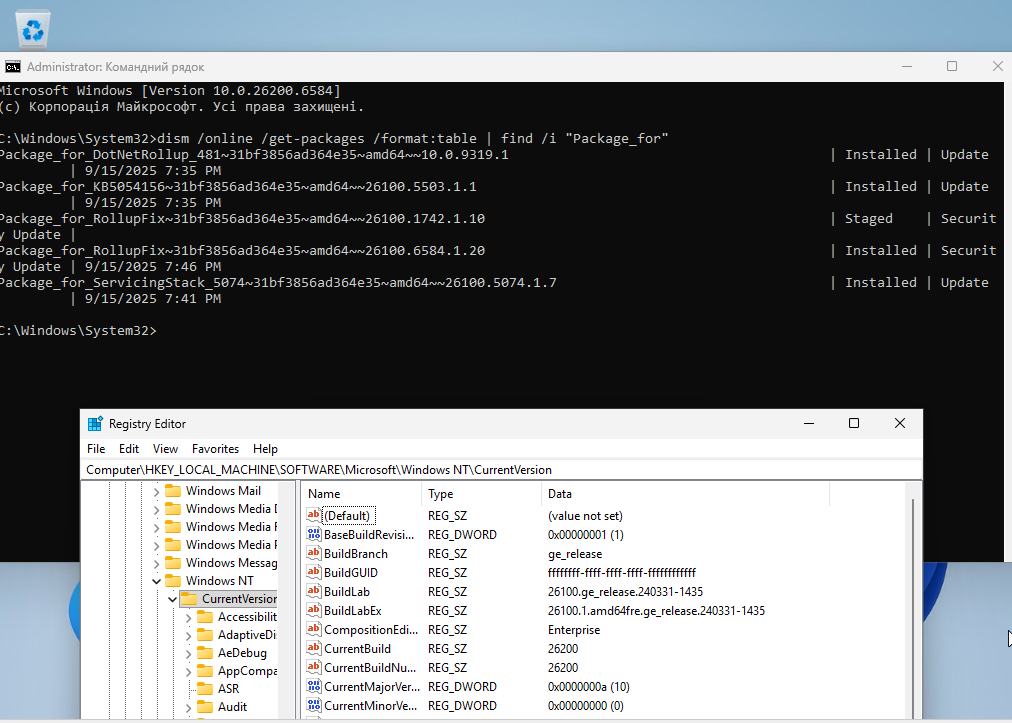Select the Audit registry key
The image size is (1012, 723).
point(232,707)
